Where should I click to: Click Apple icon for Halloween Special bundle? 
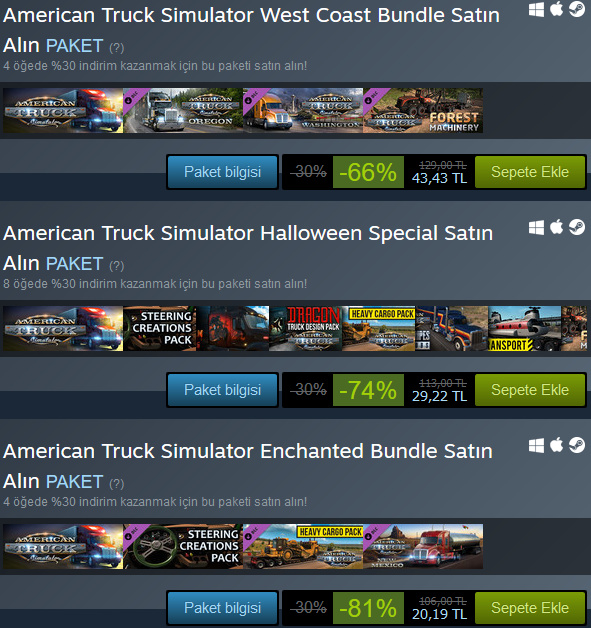tap(556, 227)
